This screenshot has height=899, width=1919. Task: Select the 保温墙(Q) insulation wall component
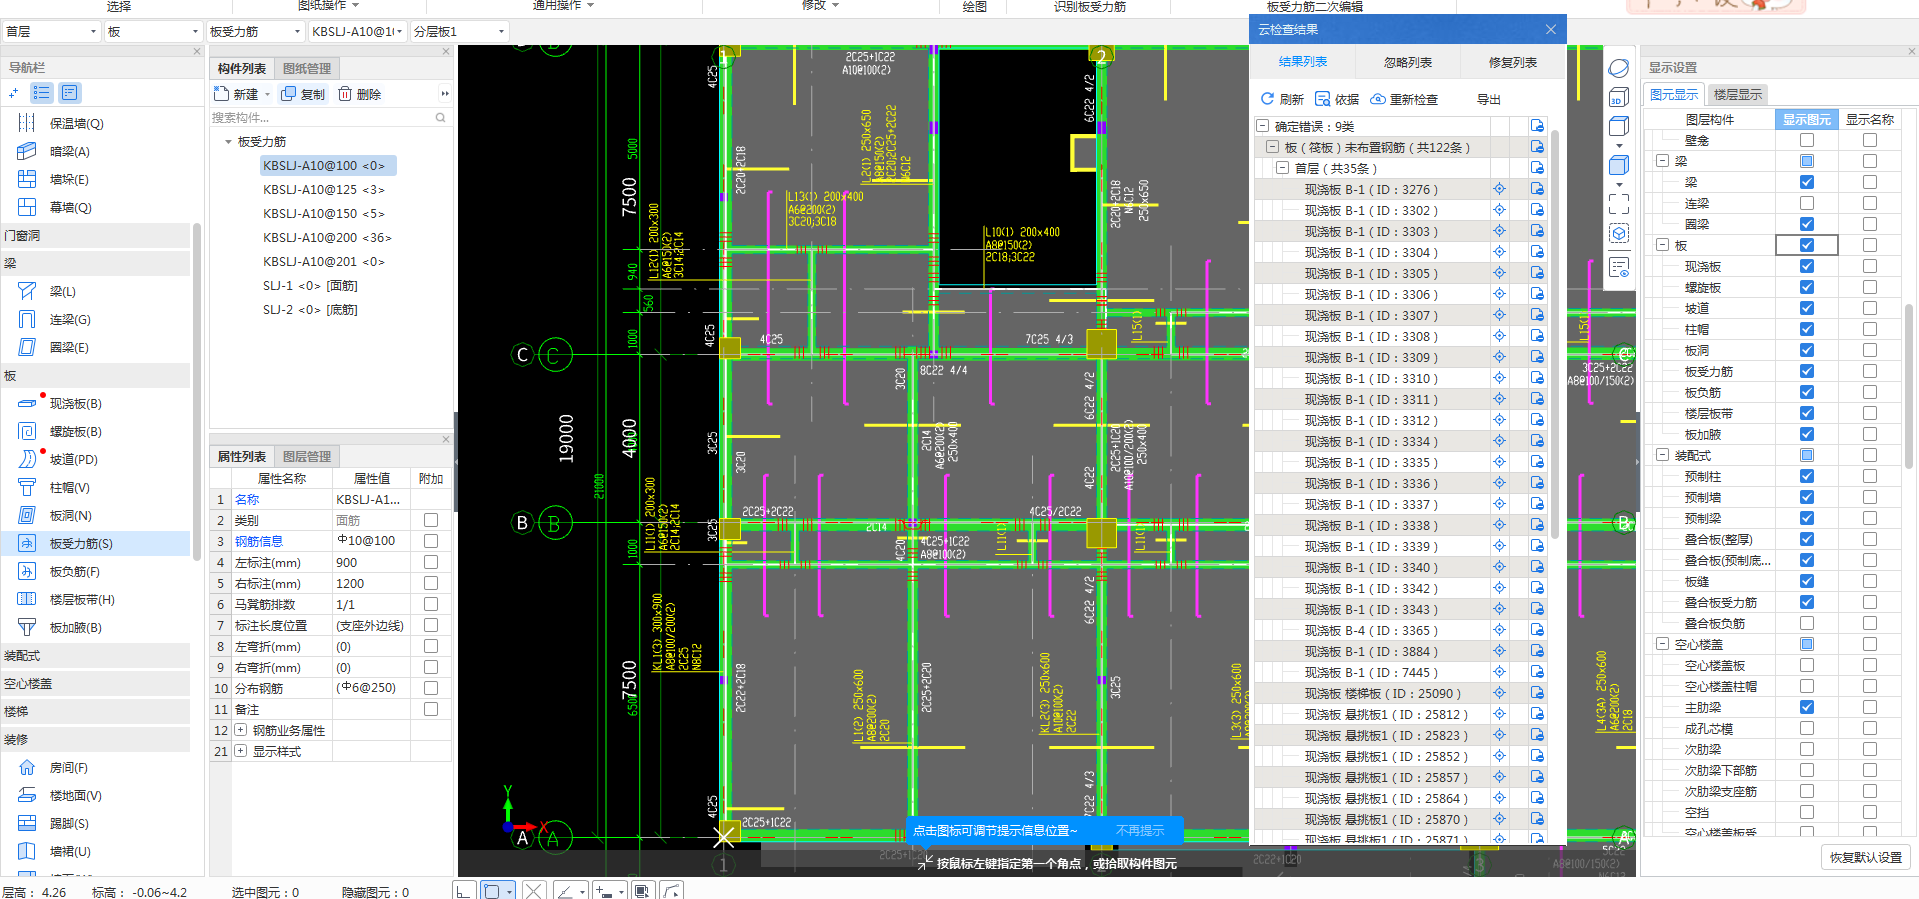tap(76, 124)
